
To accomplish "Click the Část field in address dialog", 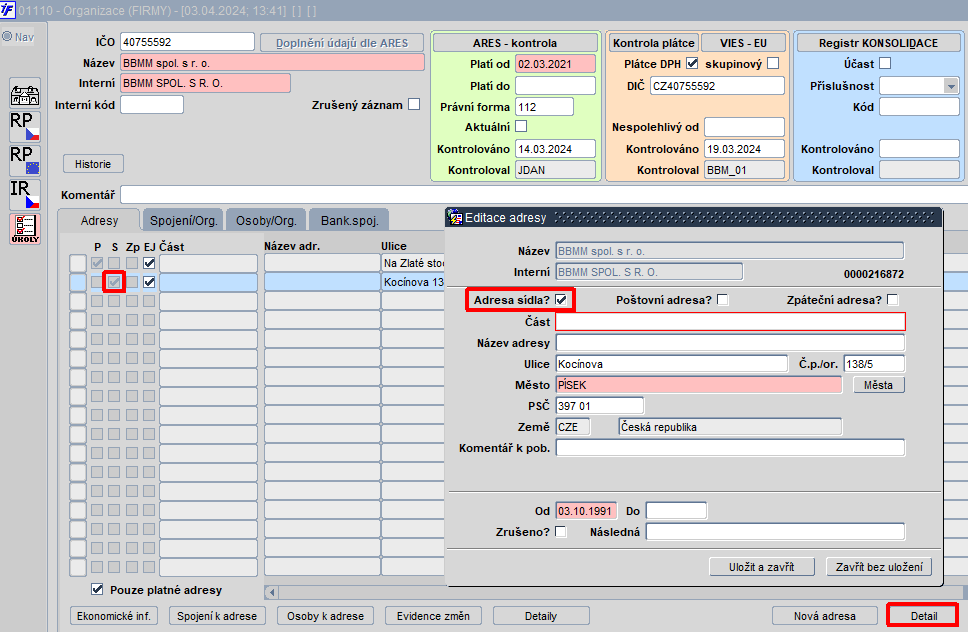I will click(730, 322).
